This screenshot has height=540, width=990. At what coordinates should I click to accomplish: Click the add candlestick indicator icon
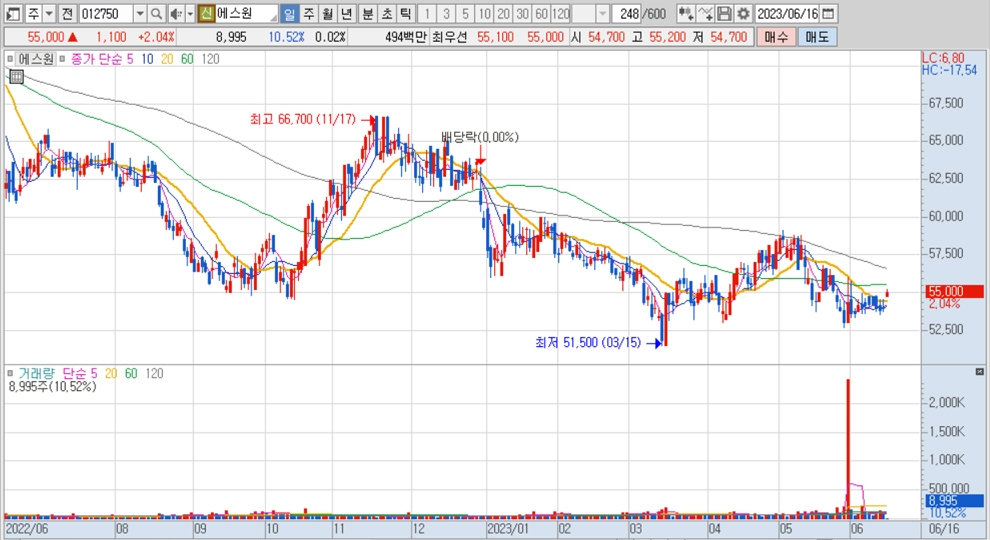tap(686, 14)
